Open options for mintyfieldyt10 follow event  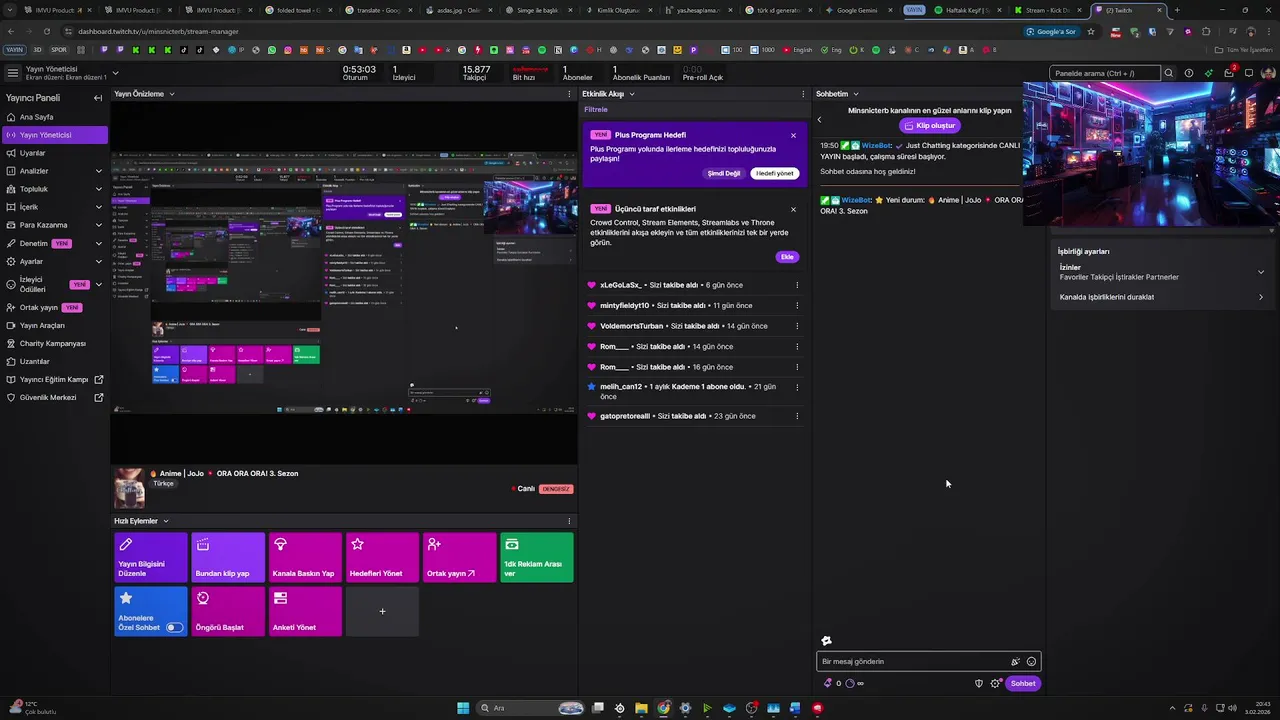tap(797, 305)
